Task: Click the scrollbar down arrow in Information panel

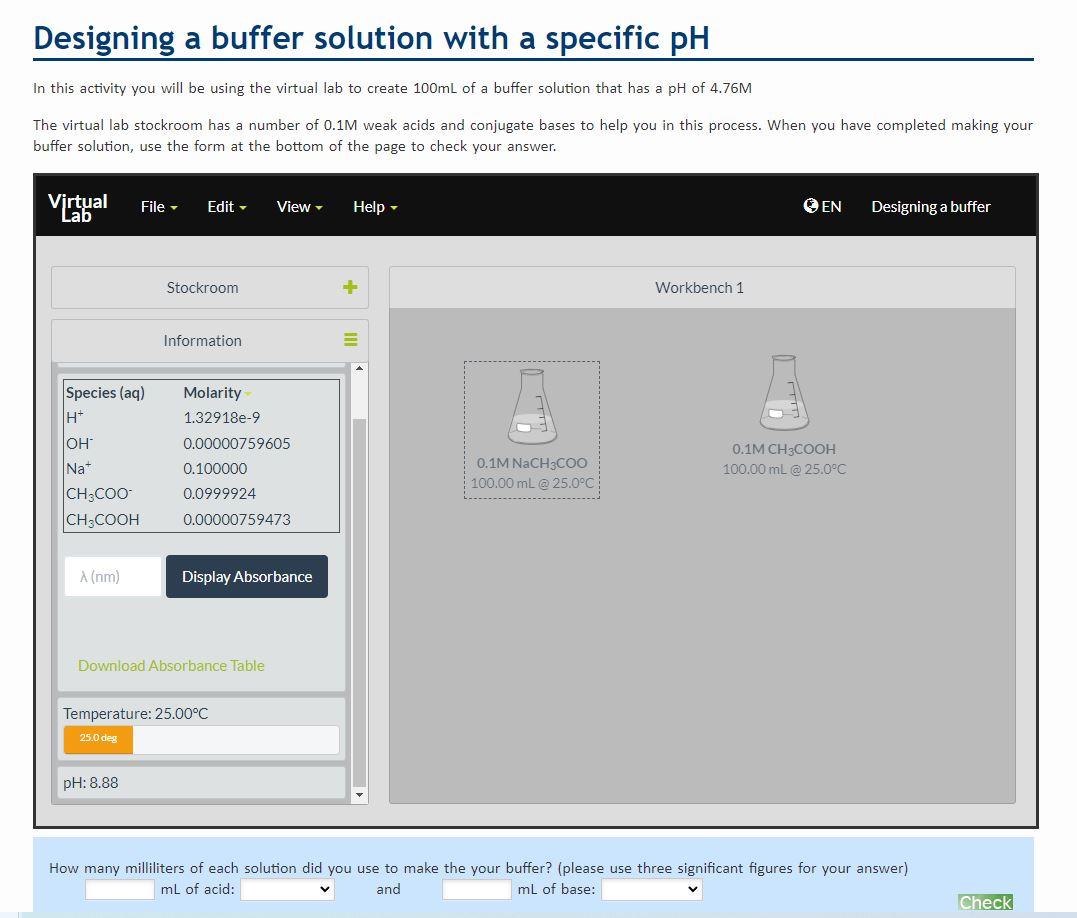Action: coord(359,795)
